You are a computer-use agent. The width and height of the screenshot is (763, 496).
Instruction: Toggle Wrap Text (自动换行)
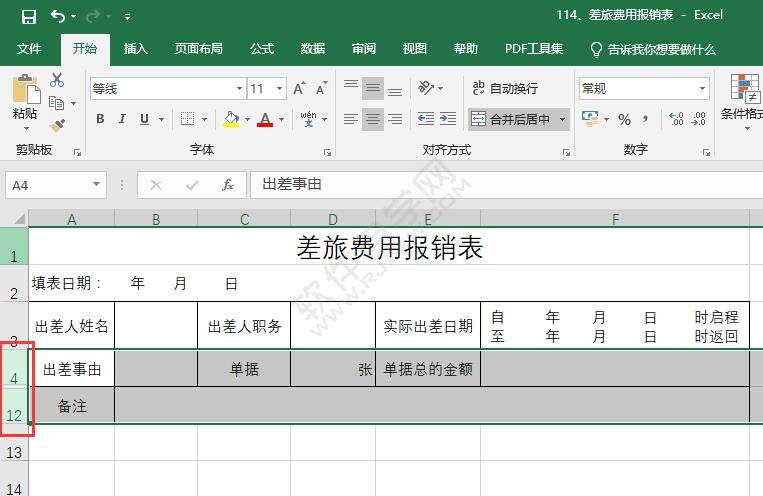click(505, 89)
